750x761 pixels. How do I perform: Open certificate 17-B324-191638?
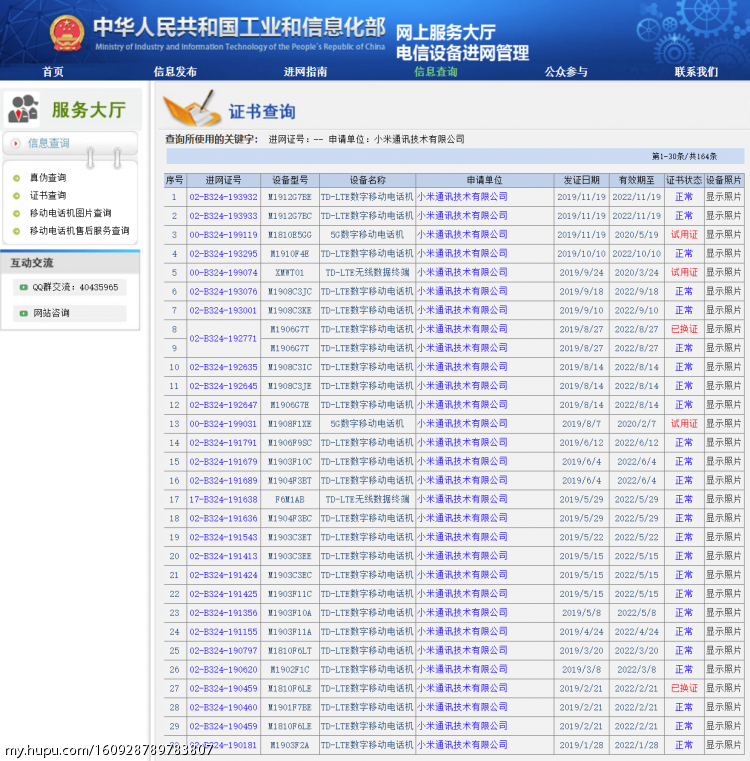point(223,500)
